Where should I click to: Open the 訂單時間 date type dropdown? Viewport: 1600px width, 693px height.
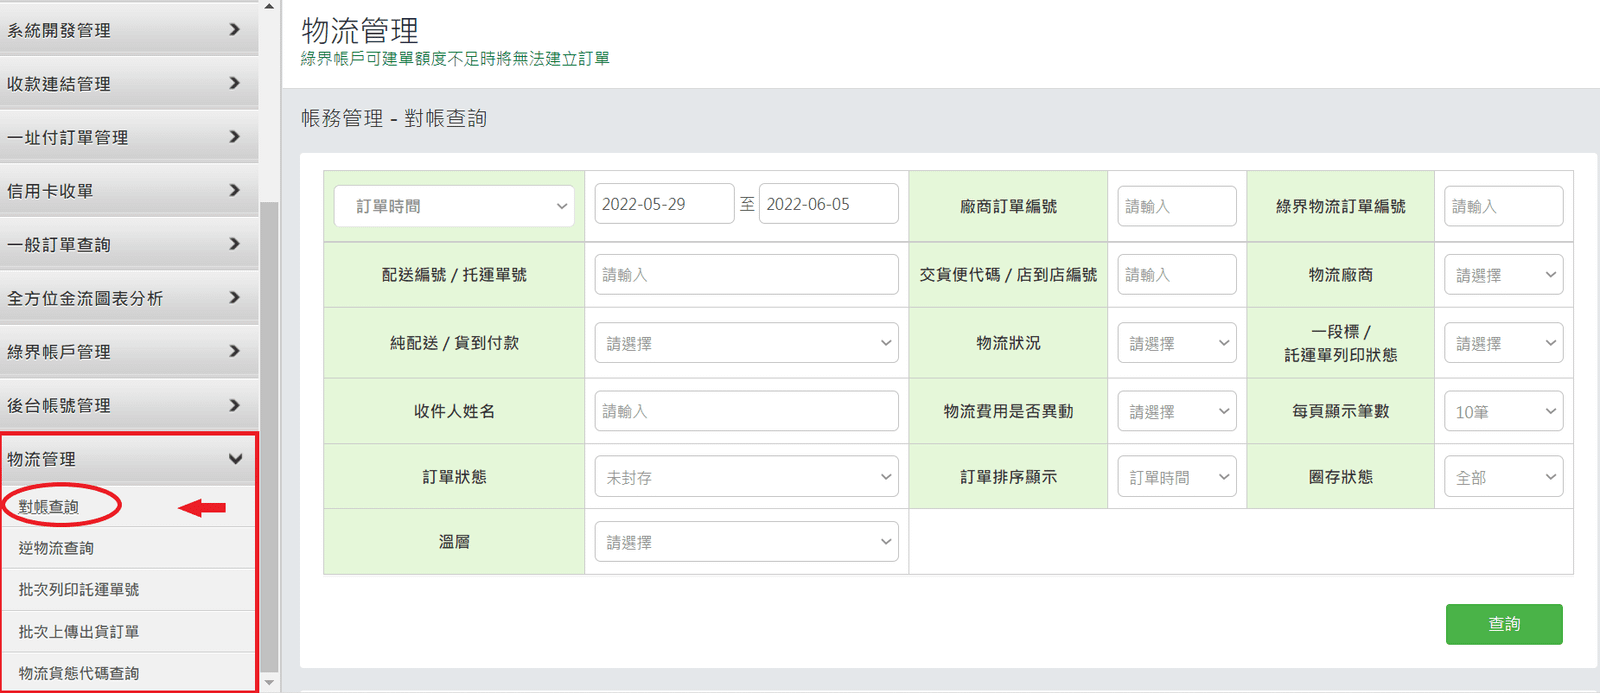click(454, 206)
